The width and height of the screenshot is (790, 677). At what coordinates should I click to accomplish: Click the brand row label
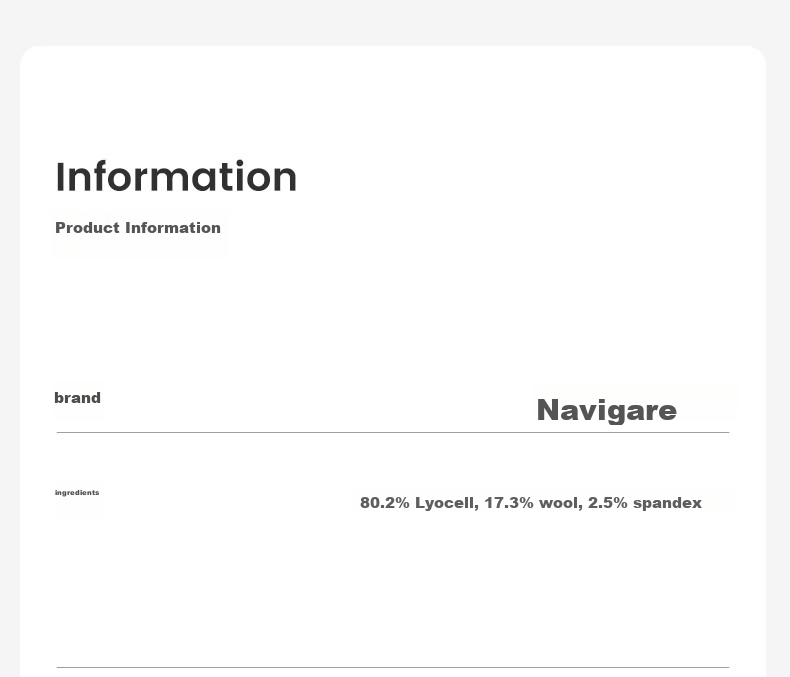click(x=78, y=398)
